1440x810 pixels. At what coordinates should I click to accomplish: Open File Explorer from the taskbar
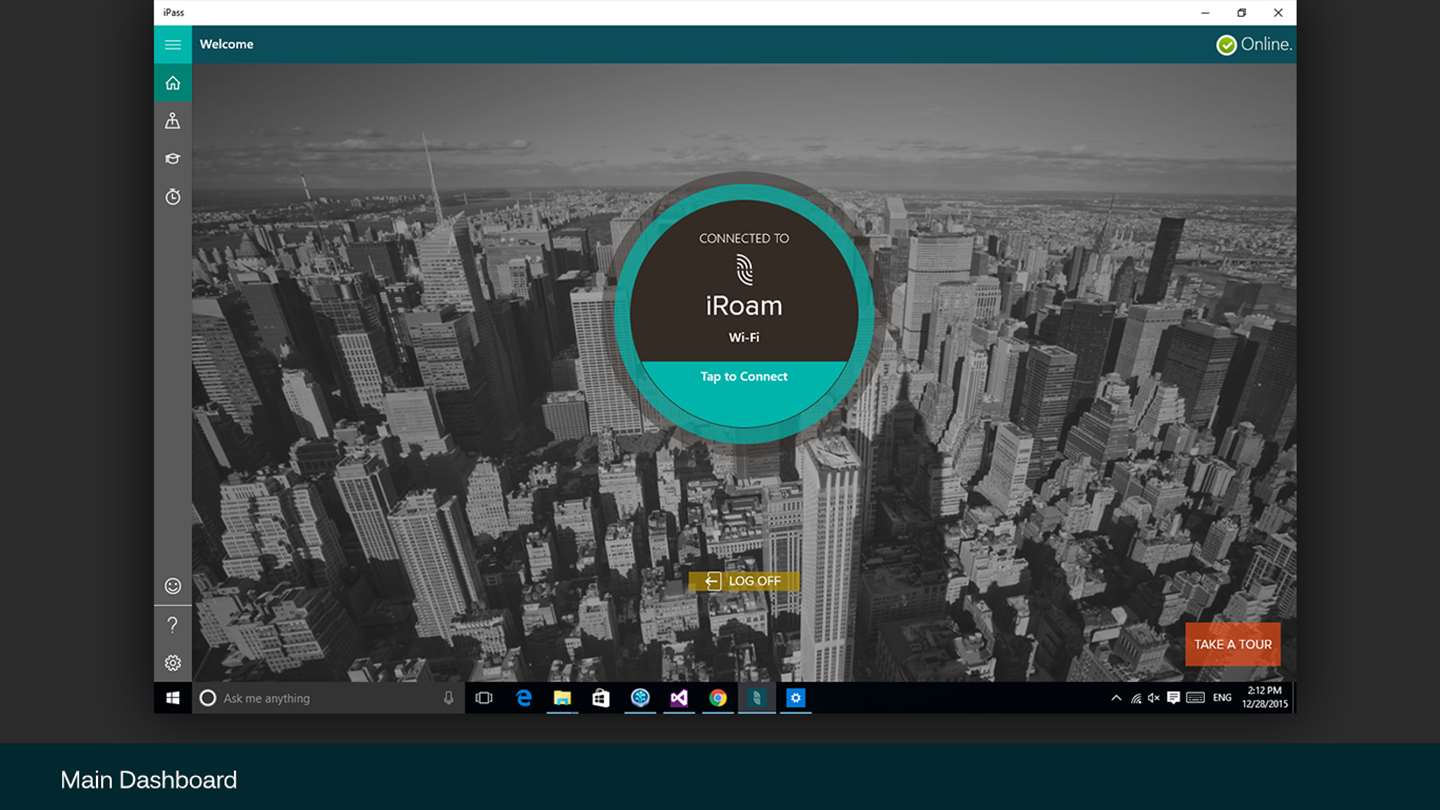[562, 698]
